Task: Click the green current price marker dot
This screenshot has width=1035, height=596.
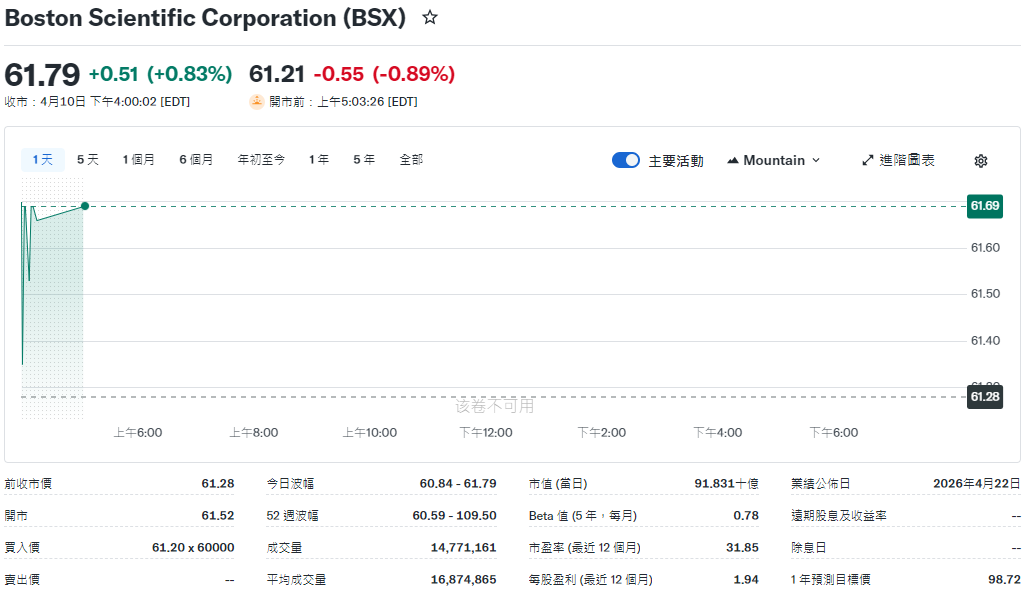Action: (x=85, y=206)
